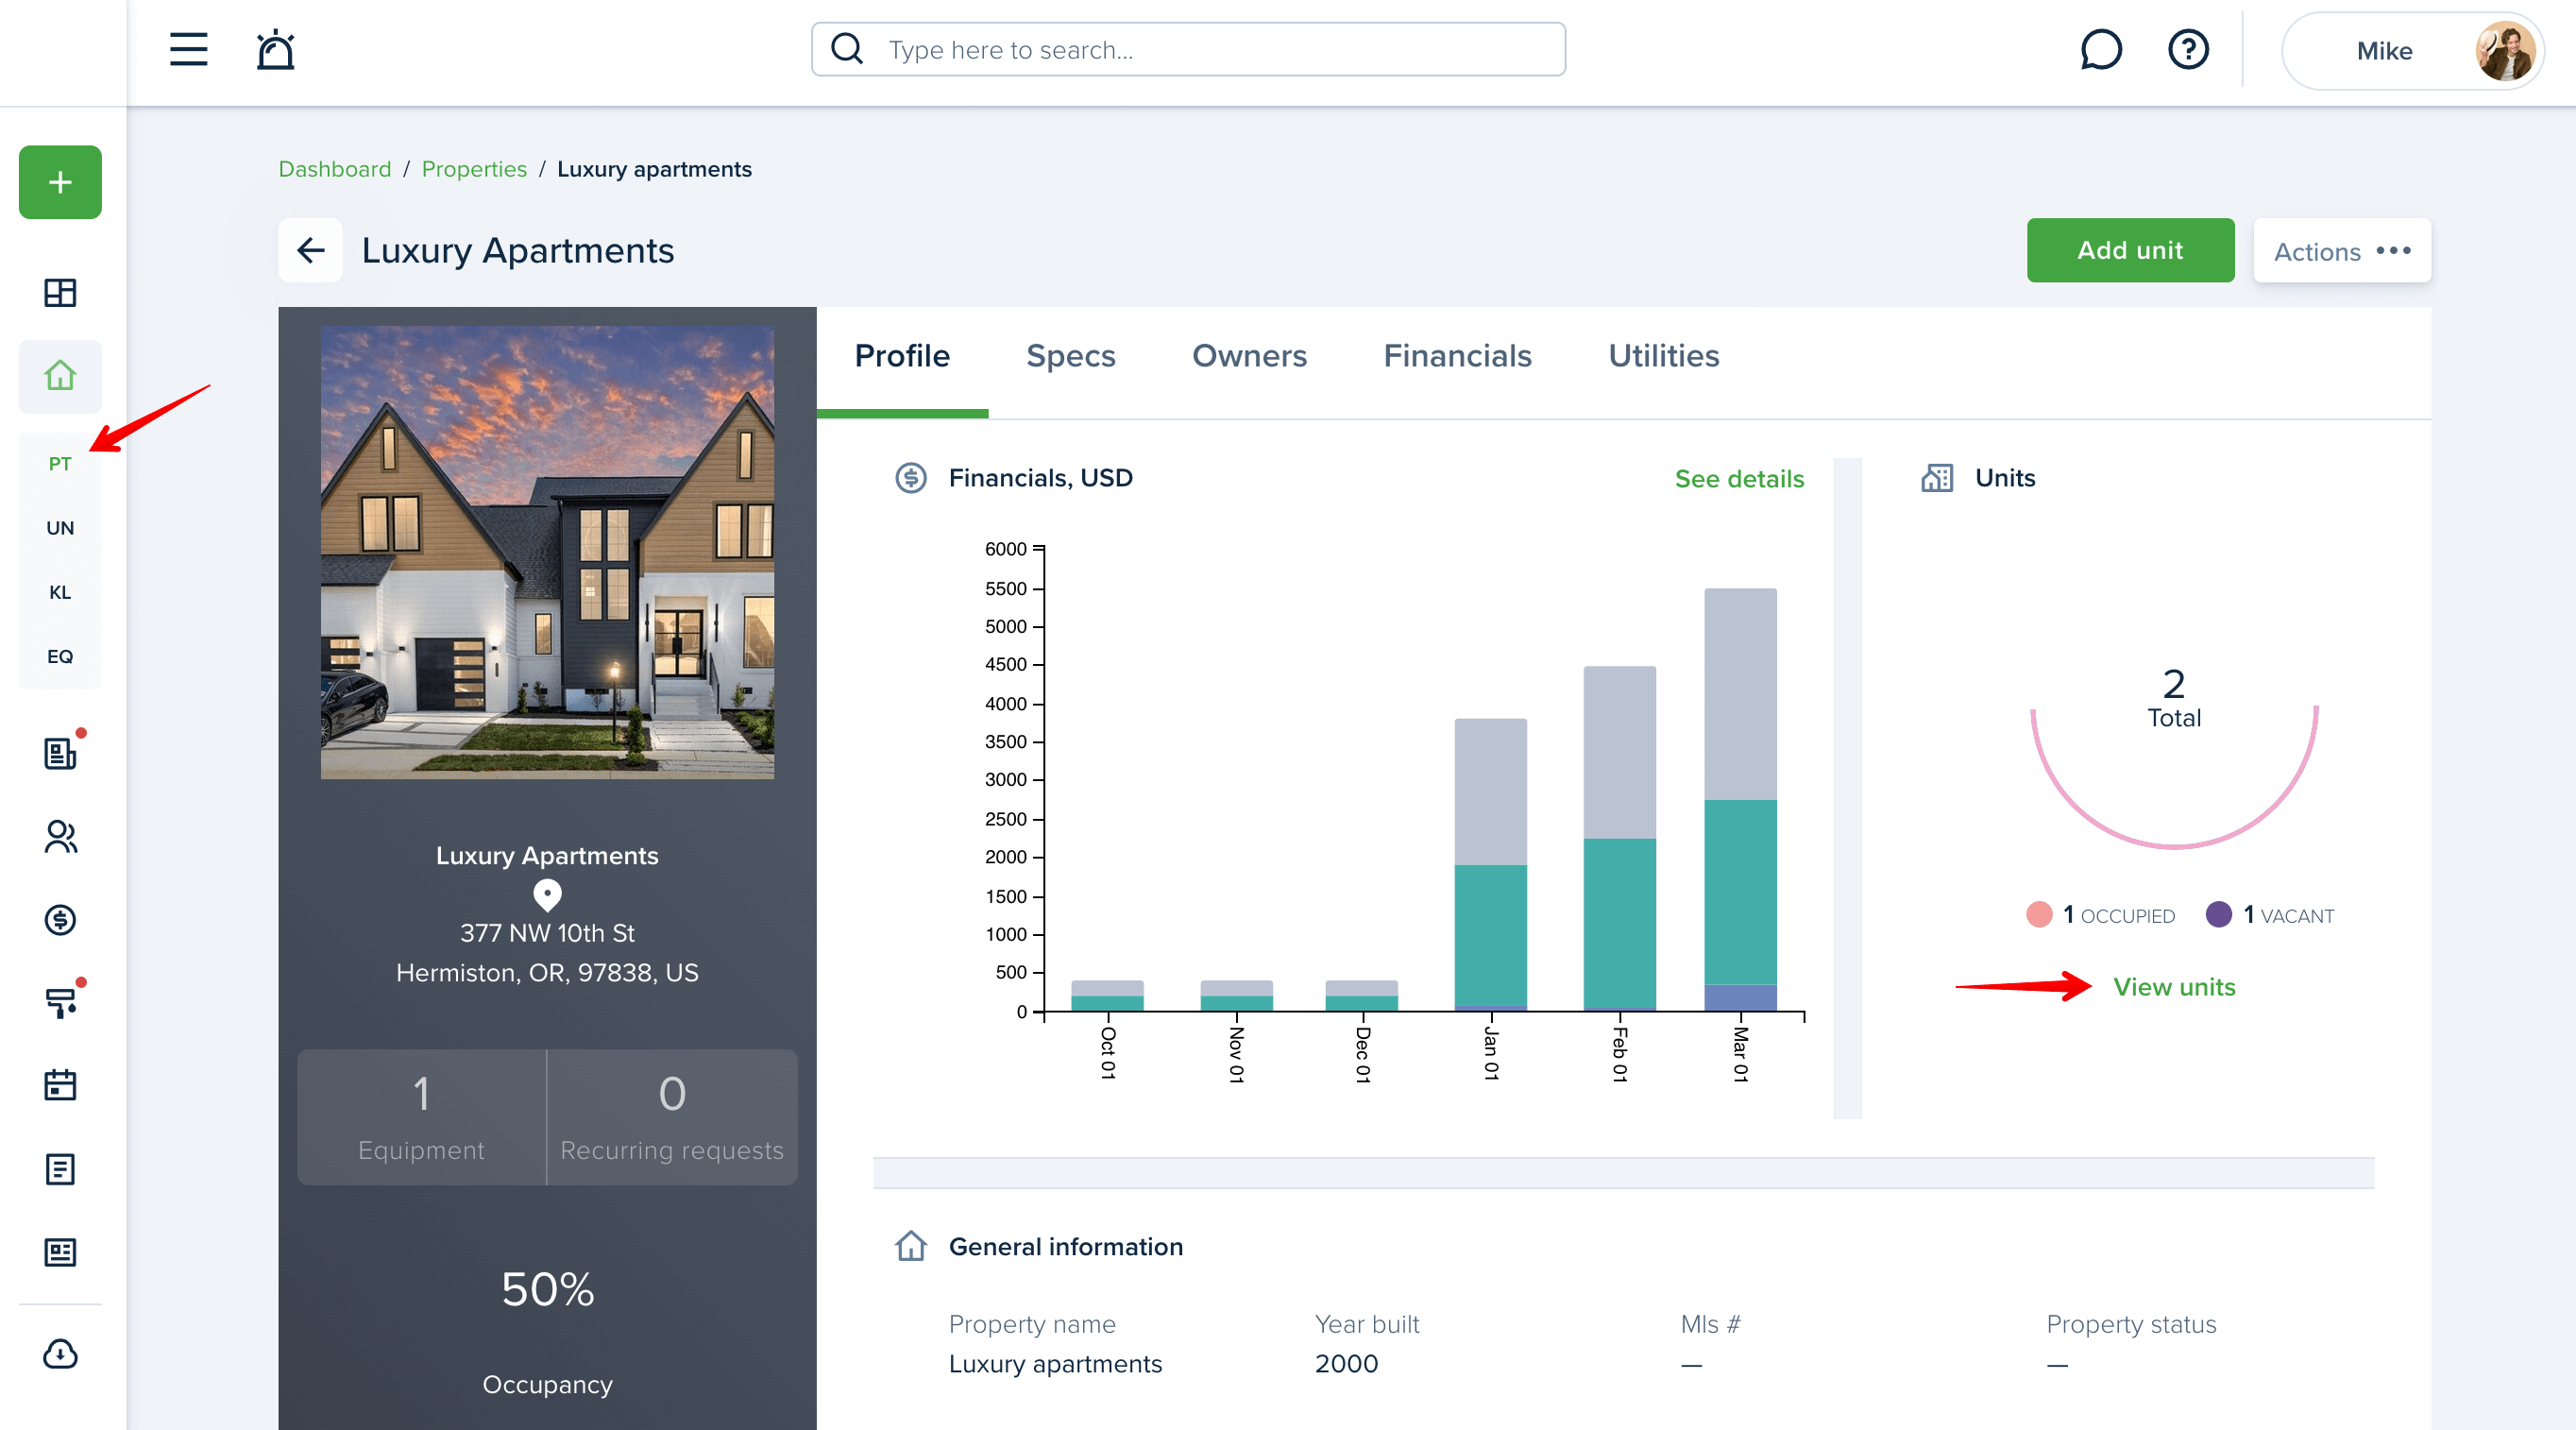Image resolution: width=2576 pixels, height=1430 pixels.
Task: Go to the Dashboard breadcrumb link
Action: 335,169
